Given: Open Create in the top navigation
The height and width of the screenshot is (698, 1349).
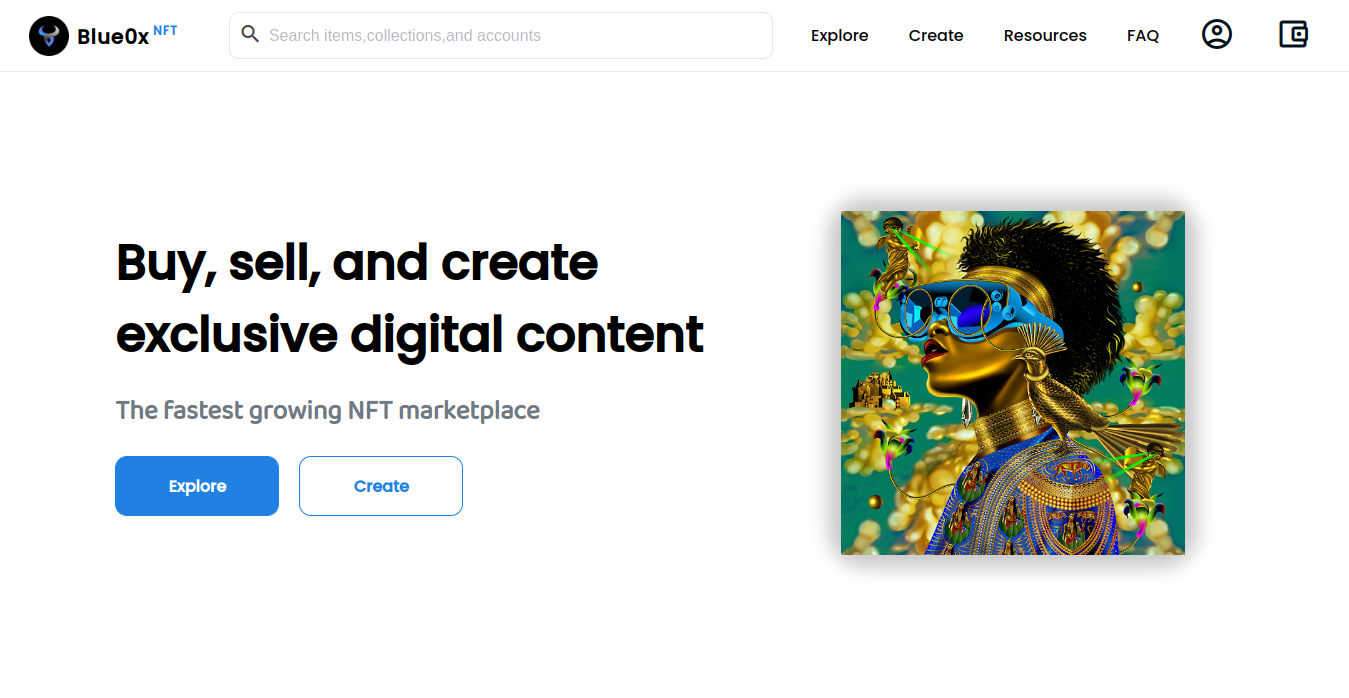Looking at the screenshot, I should point(936,35).
